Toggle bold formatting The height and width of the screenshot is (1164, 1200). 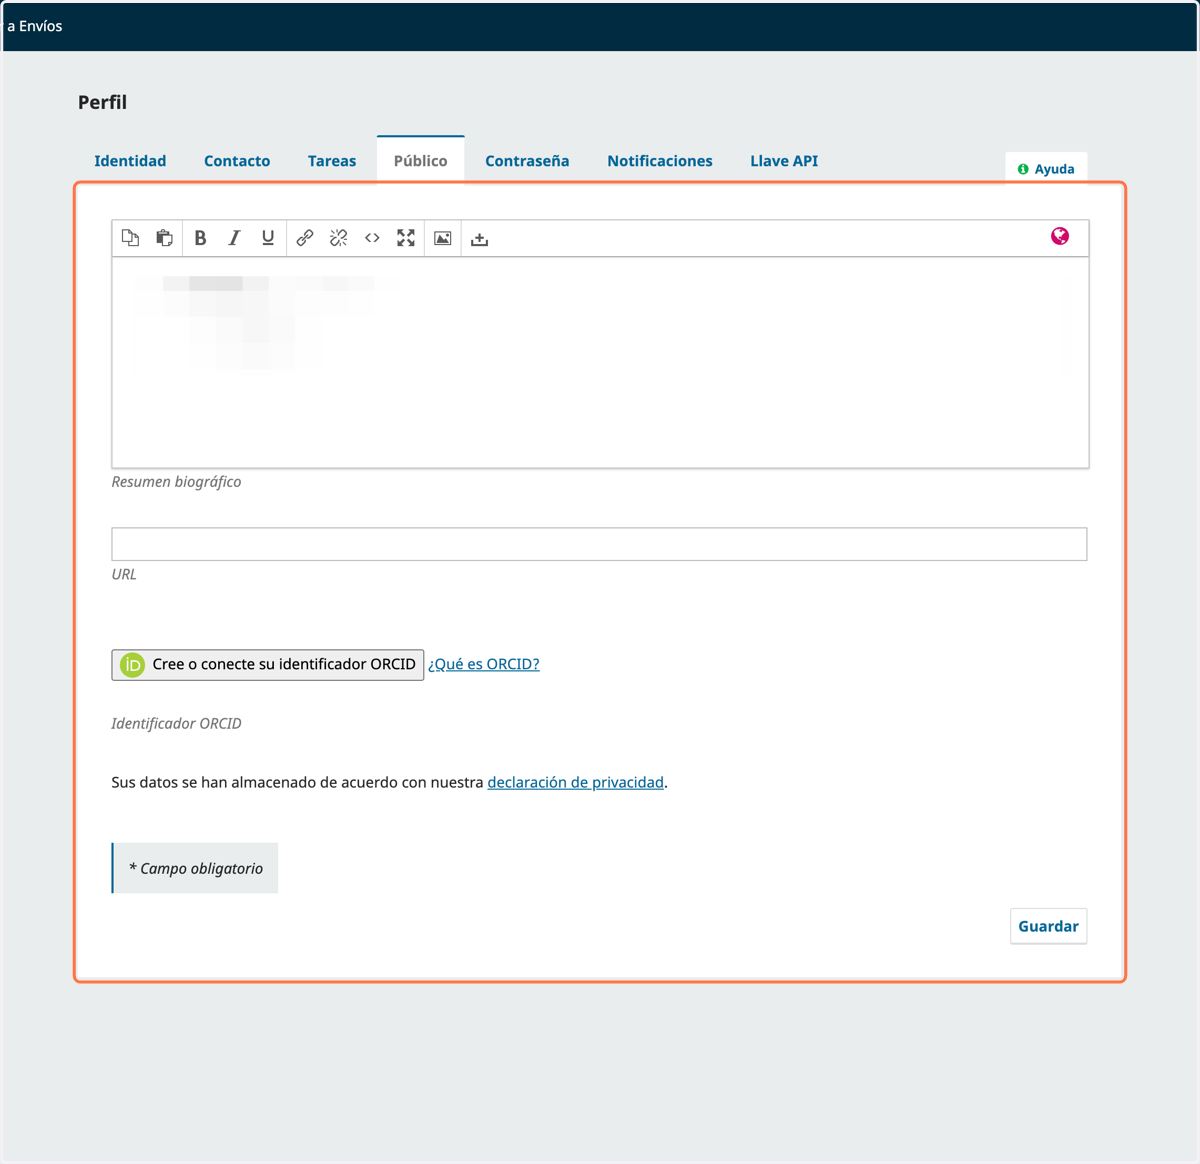click(200, 238)
